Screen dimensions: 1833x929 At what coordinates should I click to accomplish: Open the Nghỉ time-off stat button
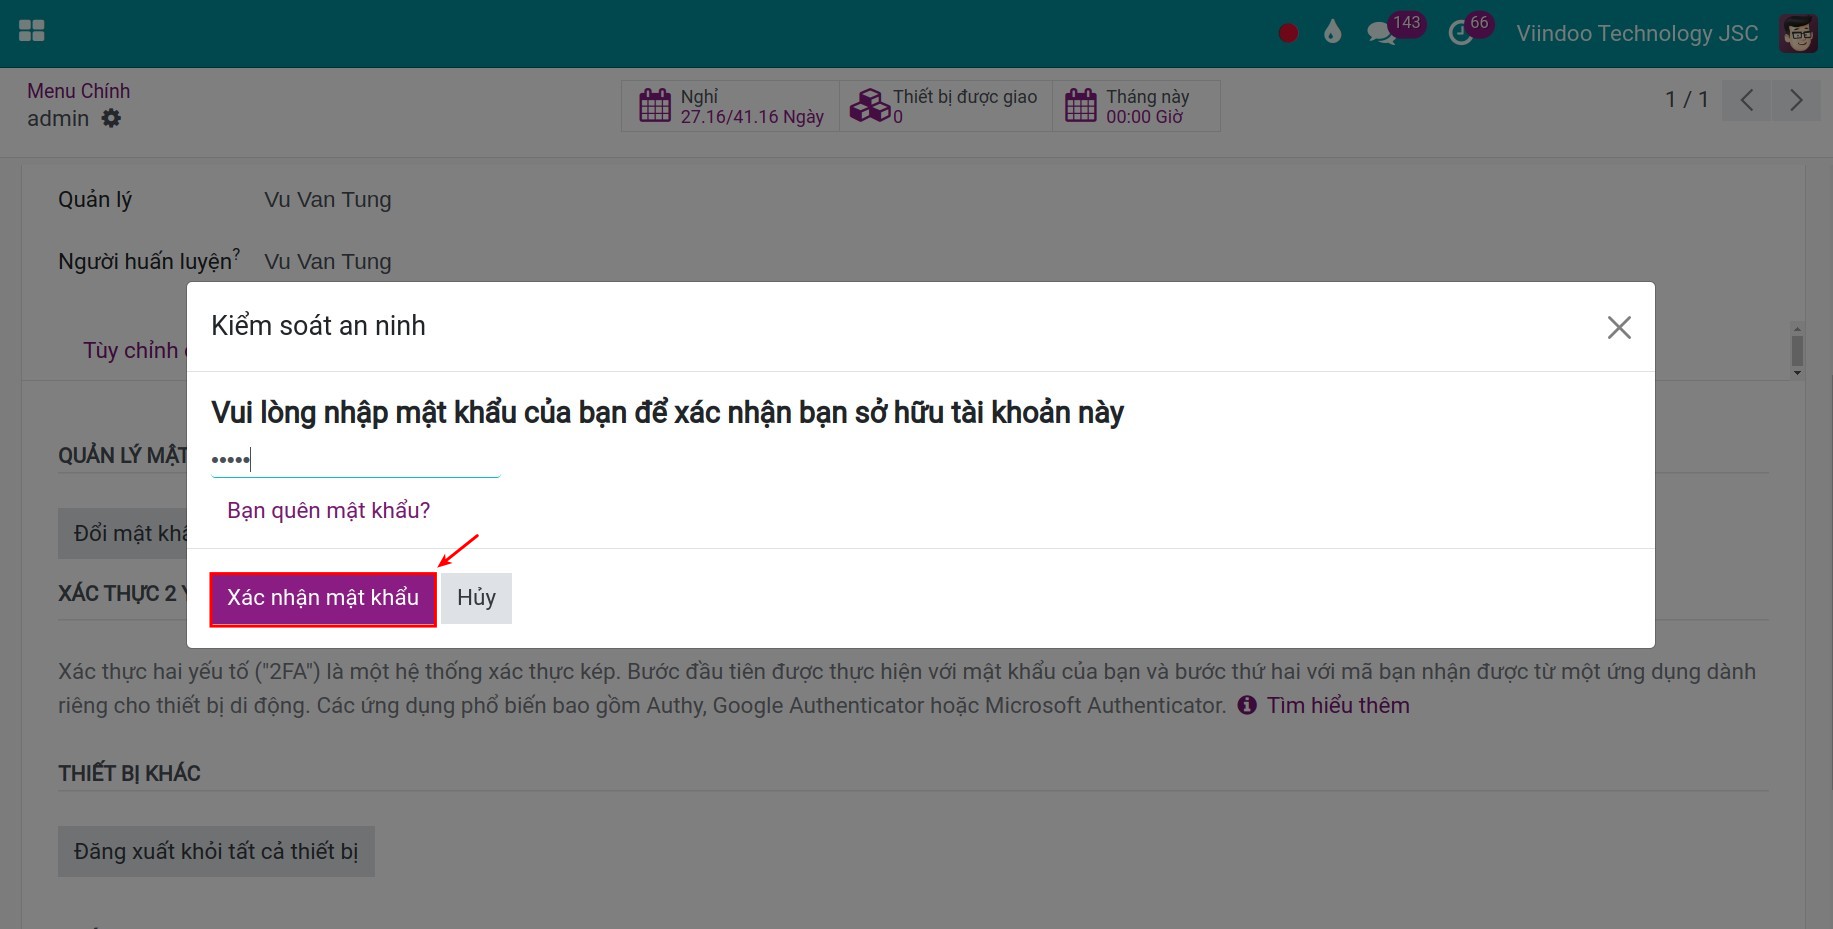(730, 106)
